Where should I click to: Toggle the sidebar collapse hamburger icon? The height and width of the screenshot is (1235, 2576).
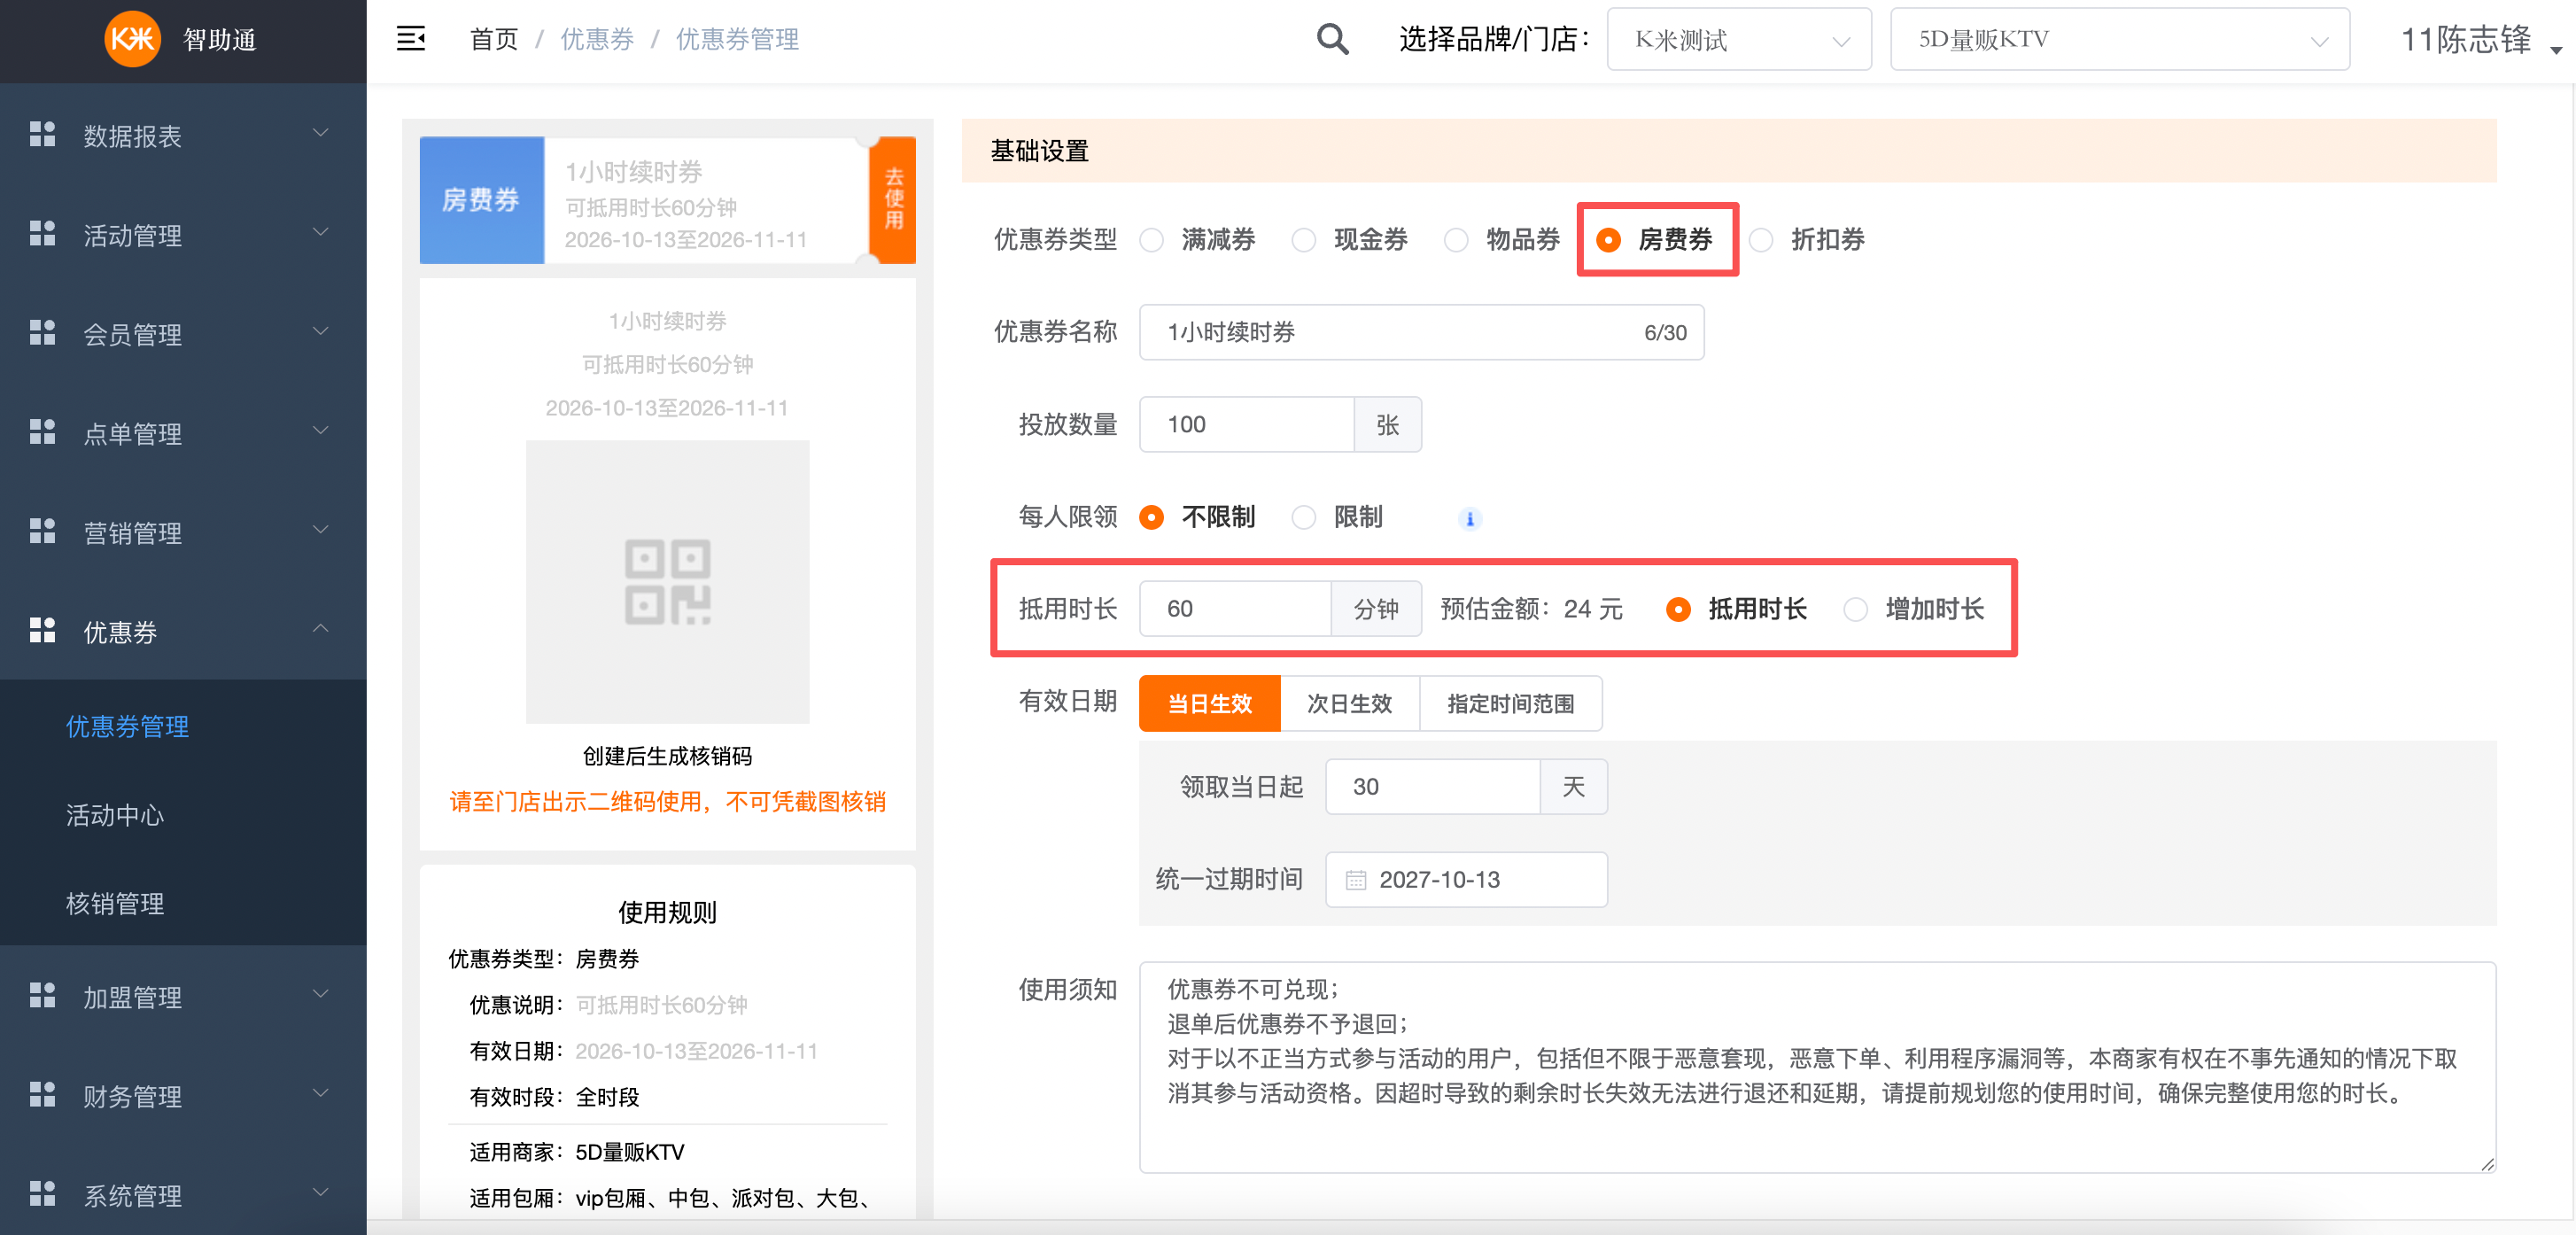point(411,39)
